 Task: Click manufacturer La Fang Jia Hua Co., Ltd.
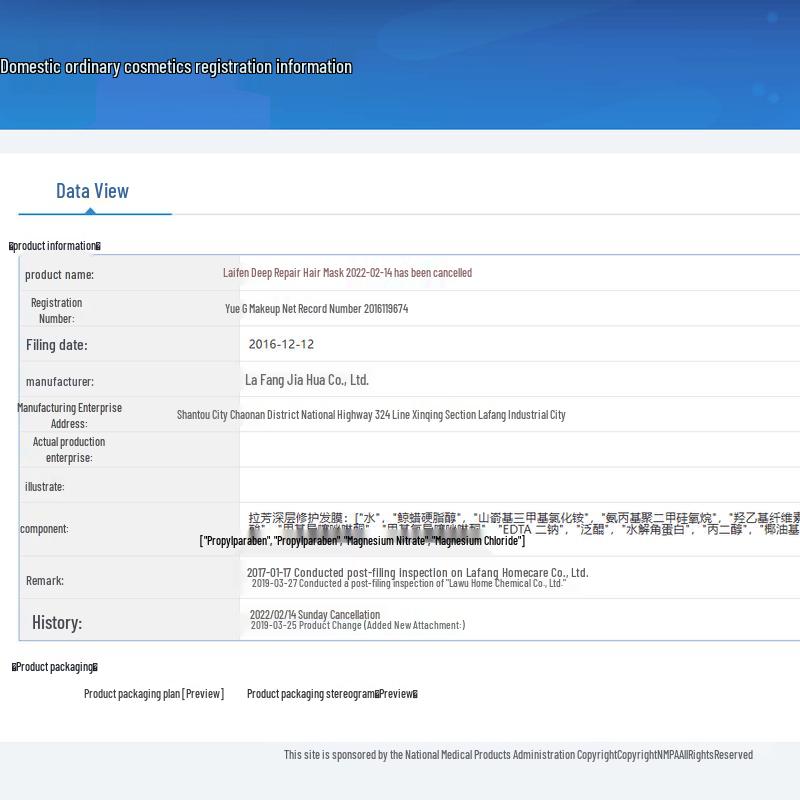307,380
